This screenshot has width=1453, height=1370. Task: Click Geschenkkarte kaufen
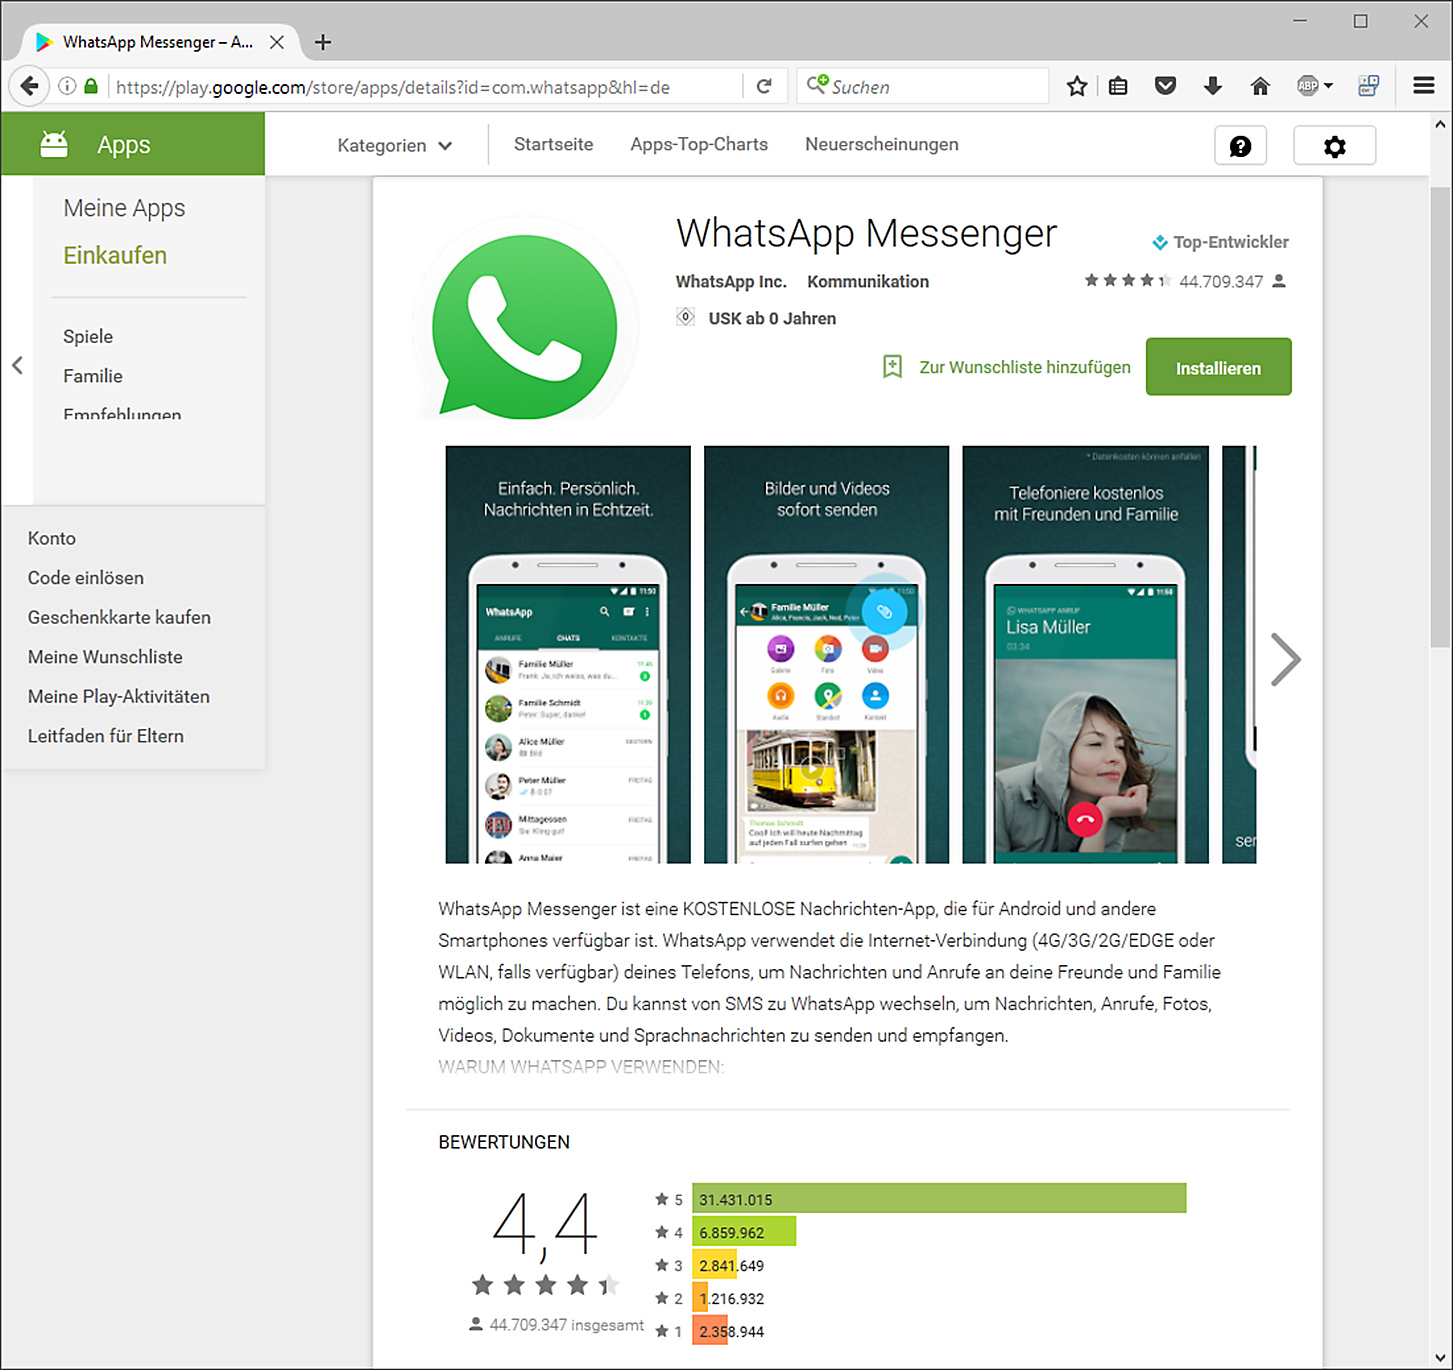click(x=119, y=617)
